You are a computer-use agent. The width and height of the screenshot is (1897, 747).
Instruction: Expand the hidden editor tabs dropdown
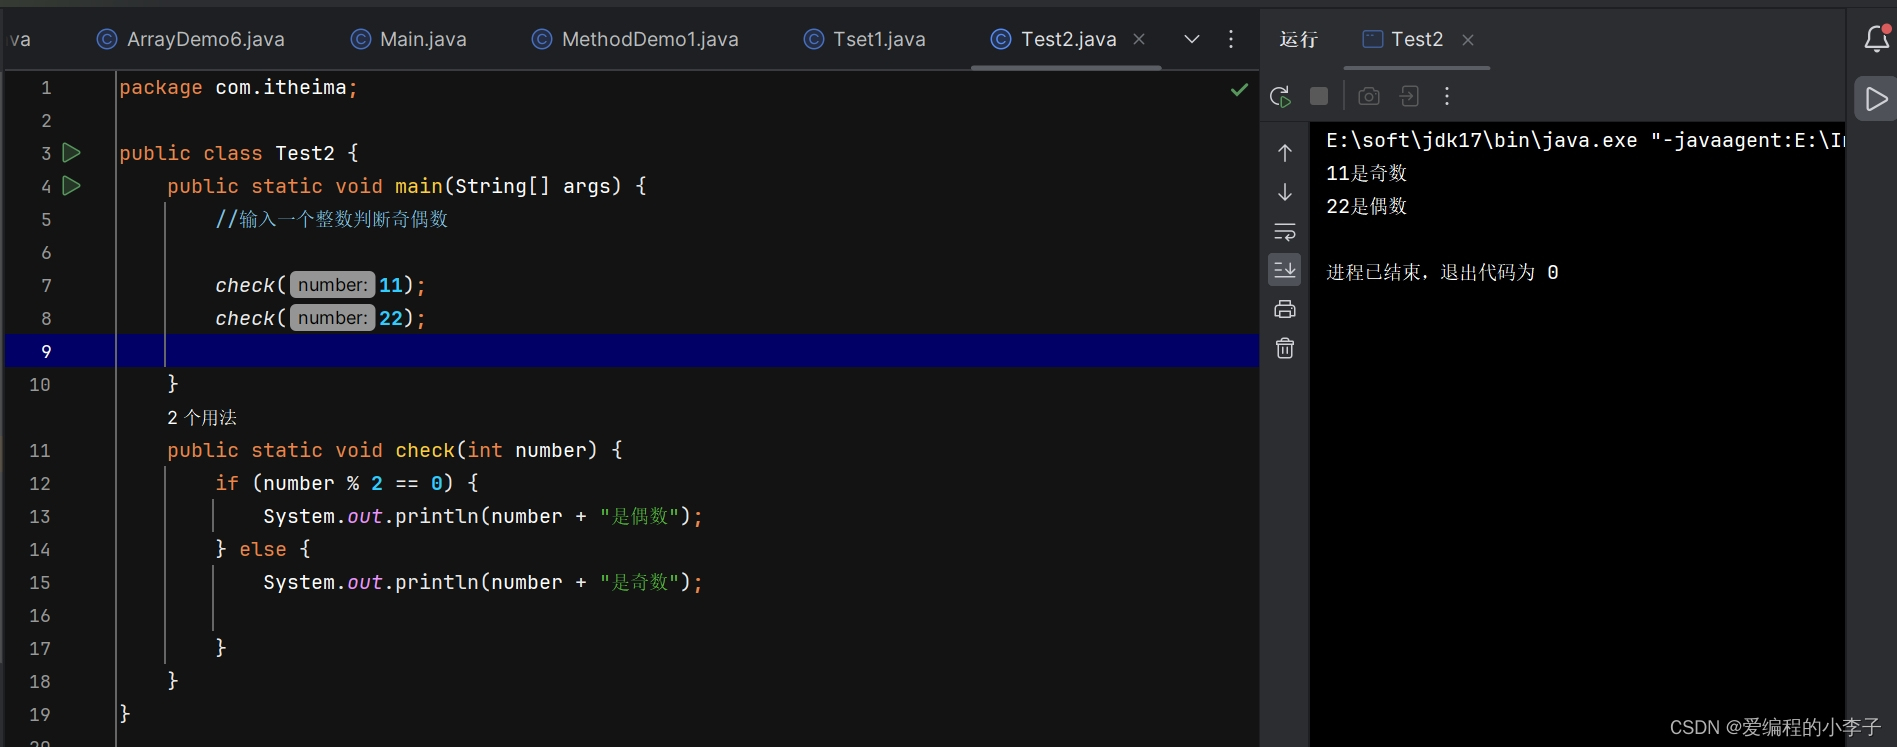pos(1191,39)
